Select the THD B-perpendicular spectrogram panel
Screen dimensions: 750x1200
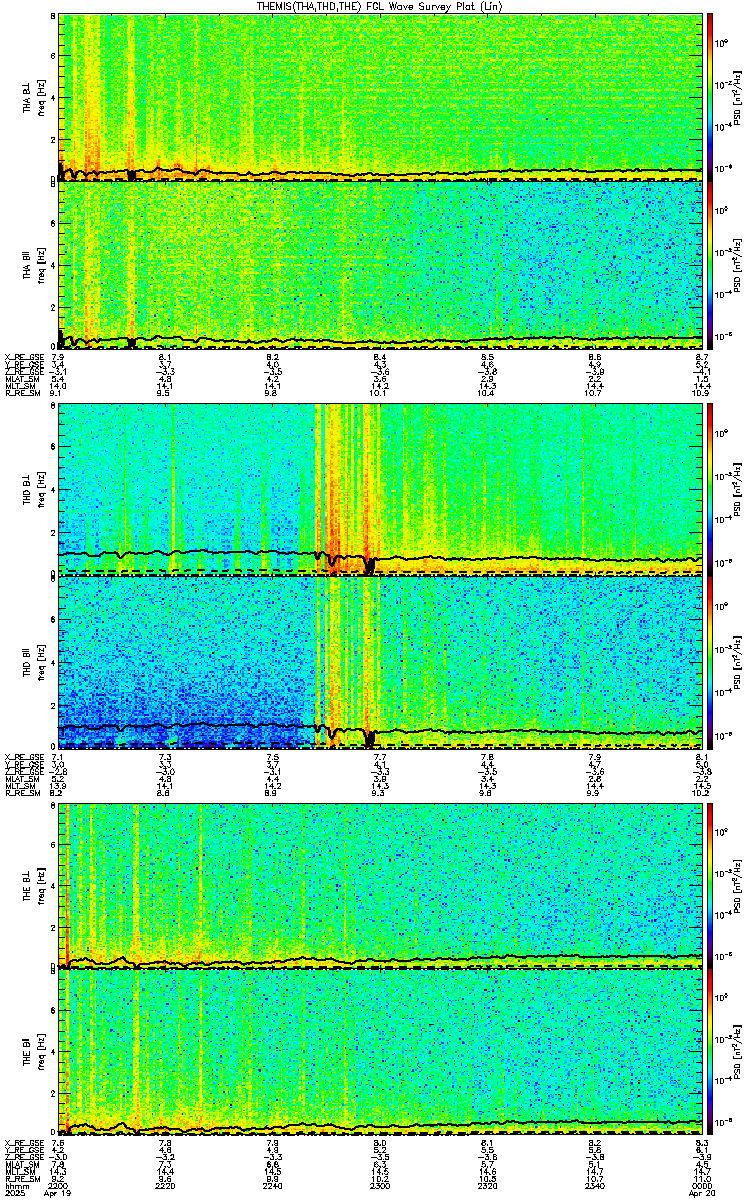pos(380,488)
